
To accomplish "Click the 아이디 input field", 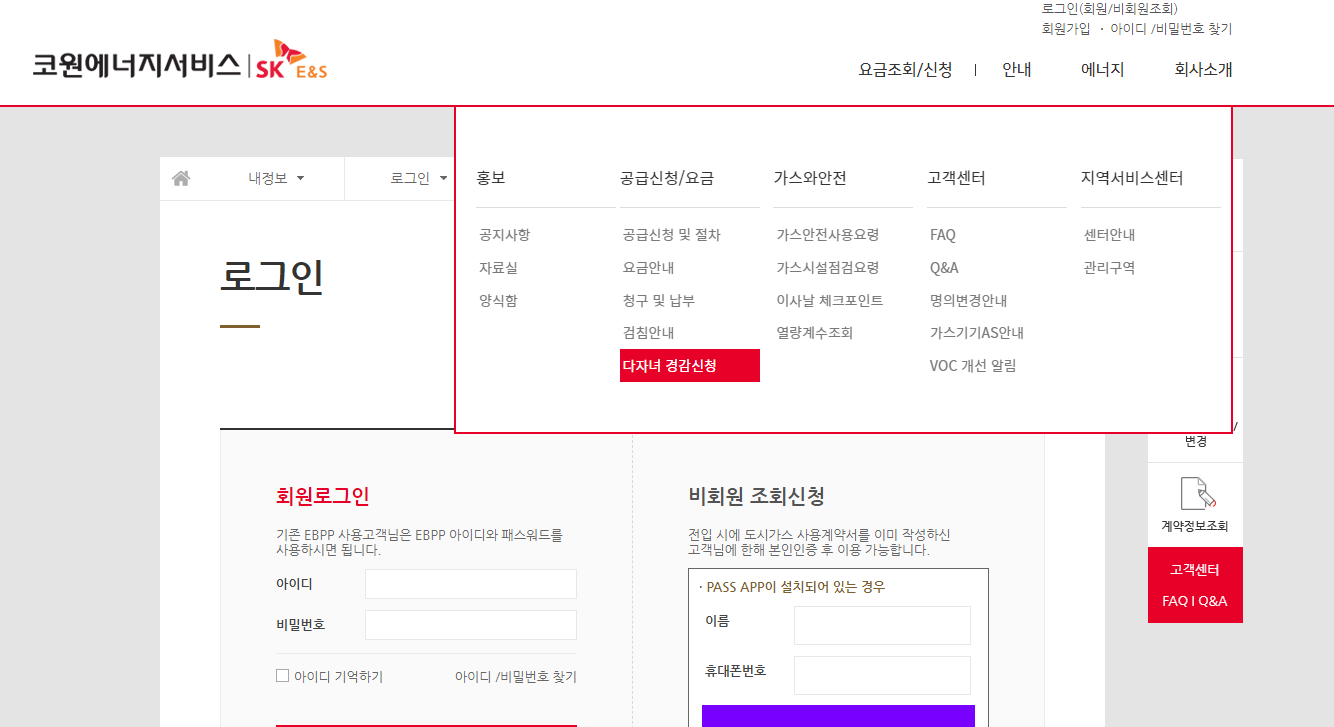I will 470,583.
